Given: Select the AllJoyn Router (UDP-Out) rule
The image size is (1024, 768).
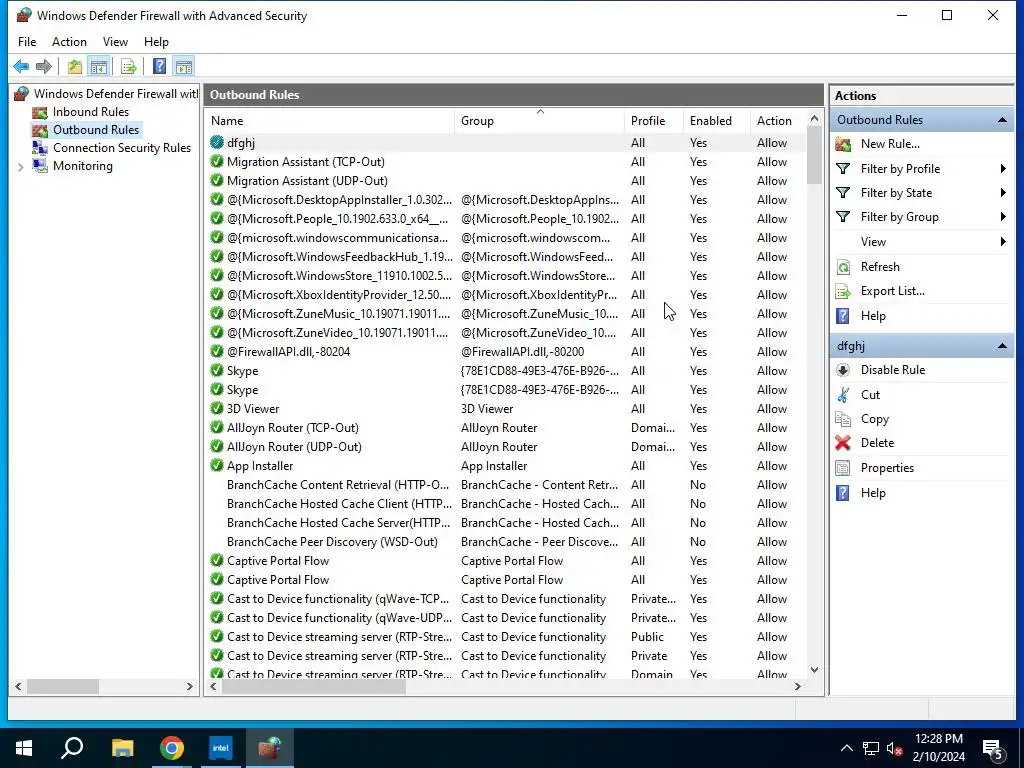Looking at the screenshot, I should (x=505, y=447).
